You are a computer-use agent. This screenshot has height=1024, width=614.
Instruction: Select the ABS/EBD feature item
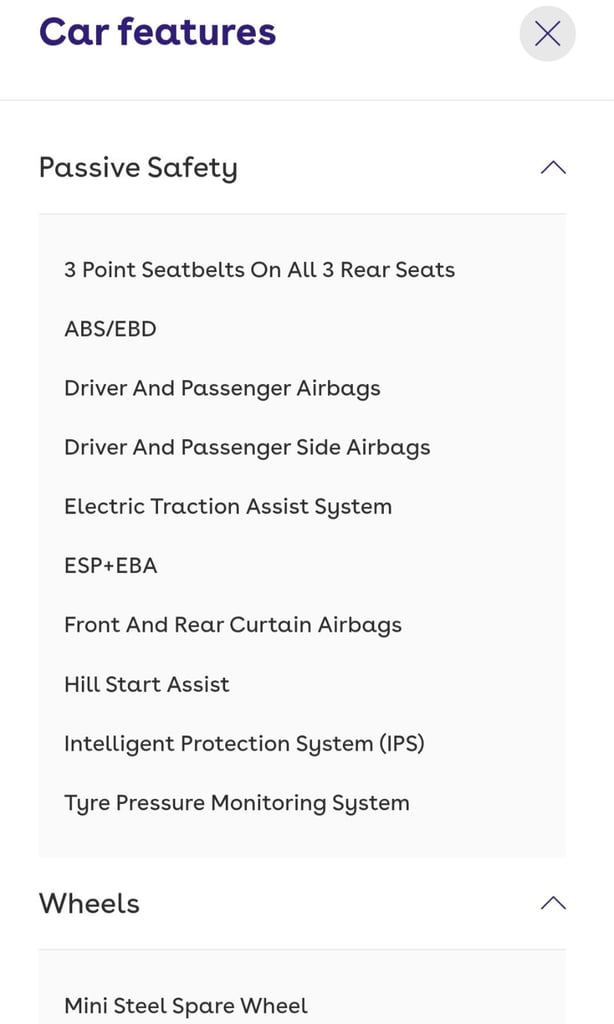tap(110, 329)
